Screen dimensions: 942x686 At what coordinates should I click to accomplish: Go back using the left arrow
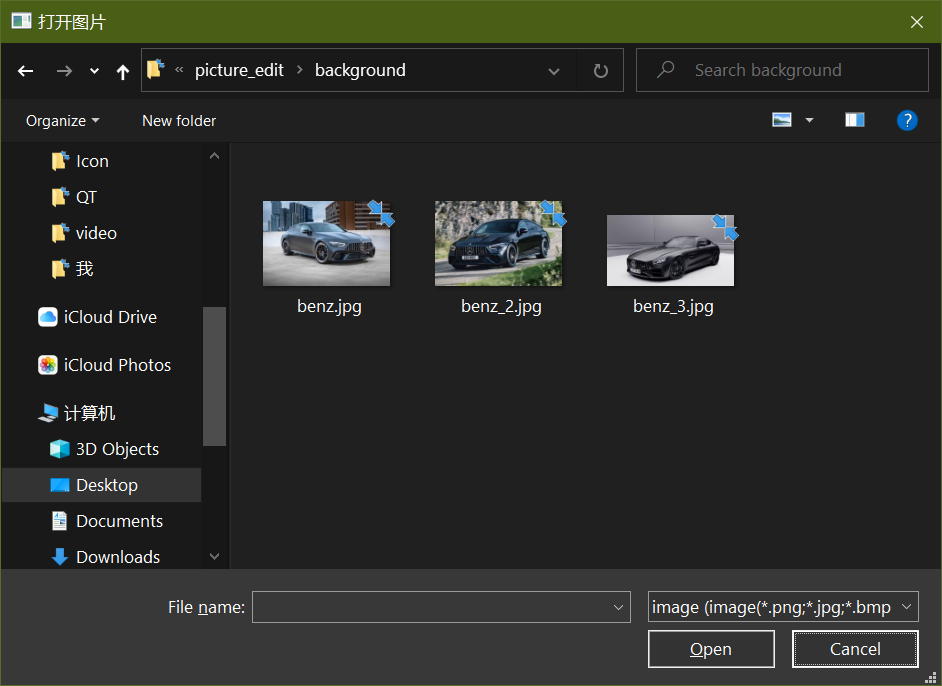25,71
